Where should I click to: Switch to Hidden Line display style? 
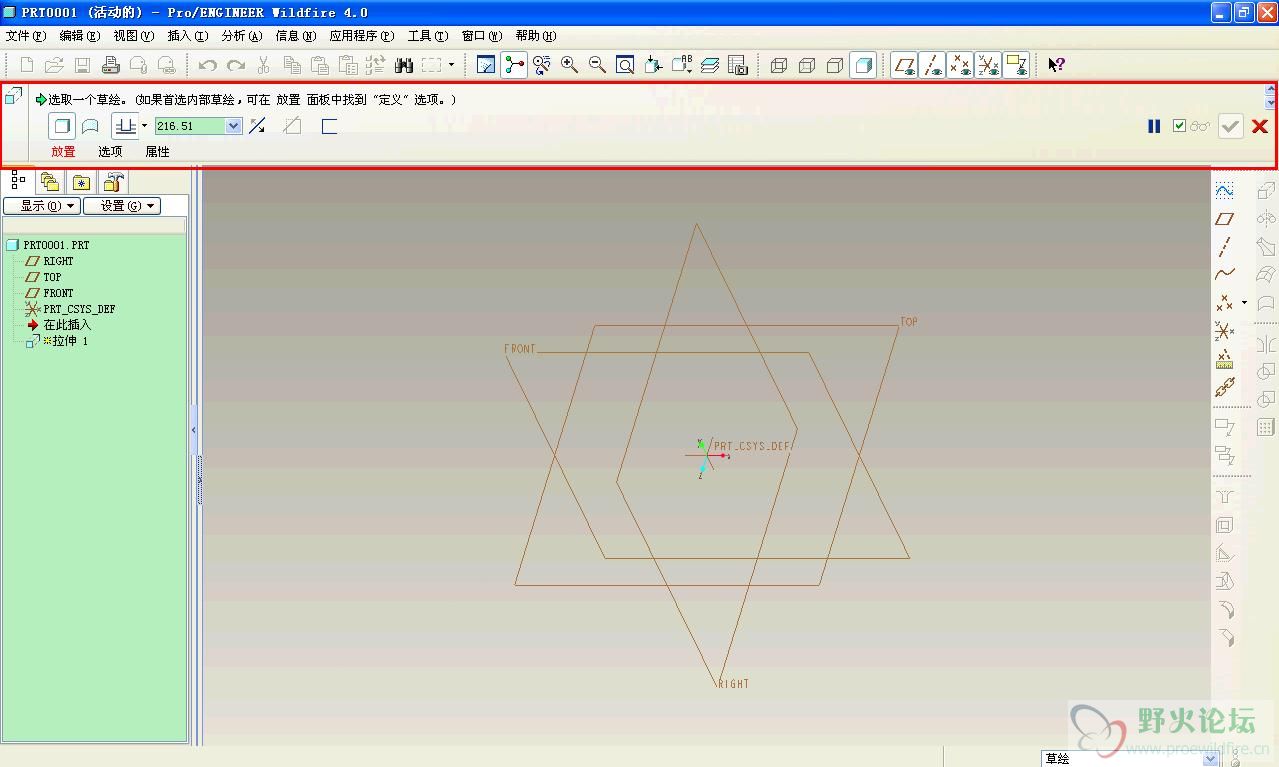[807, 65]
